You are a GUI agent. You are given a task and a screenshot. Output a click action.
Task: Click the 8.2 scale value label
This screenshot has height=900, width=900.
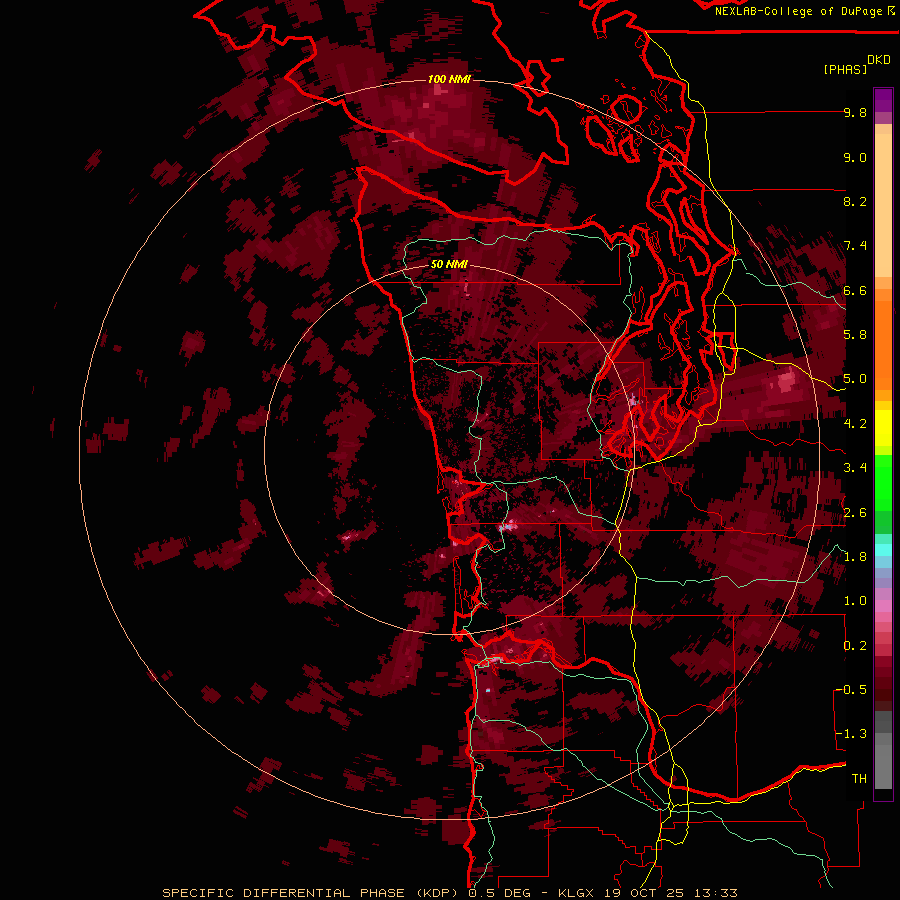coord(855,202)
